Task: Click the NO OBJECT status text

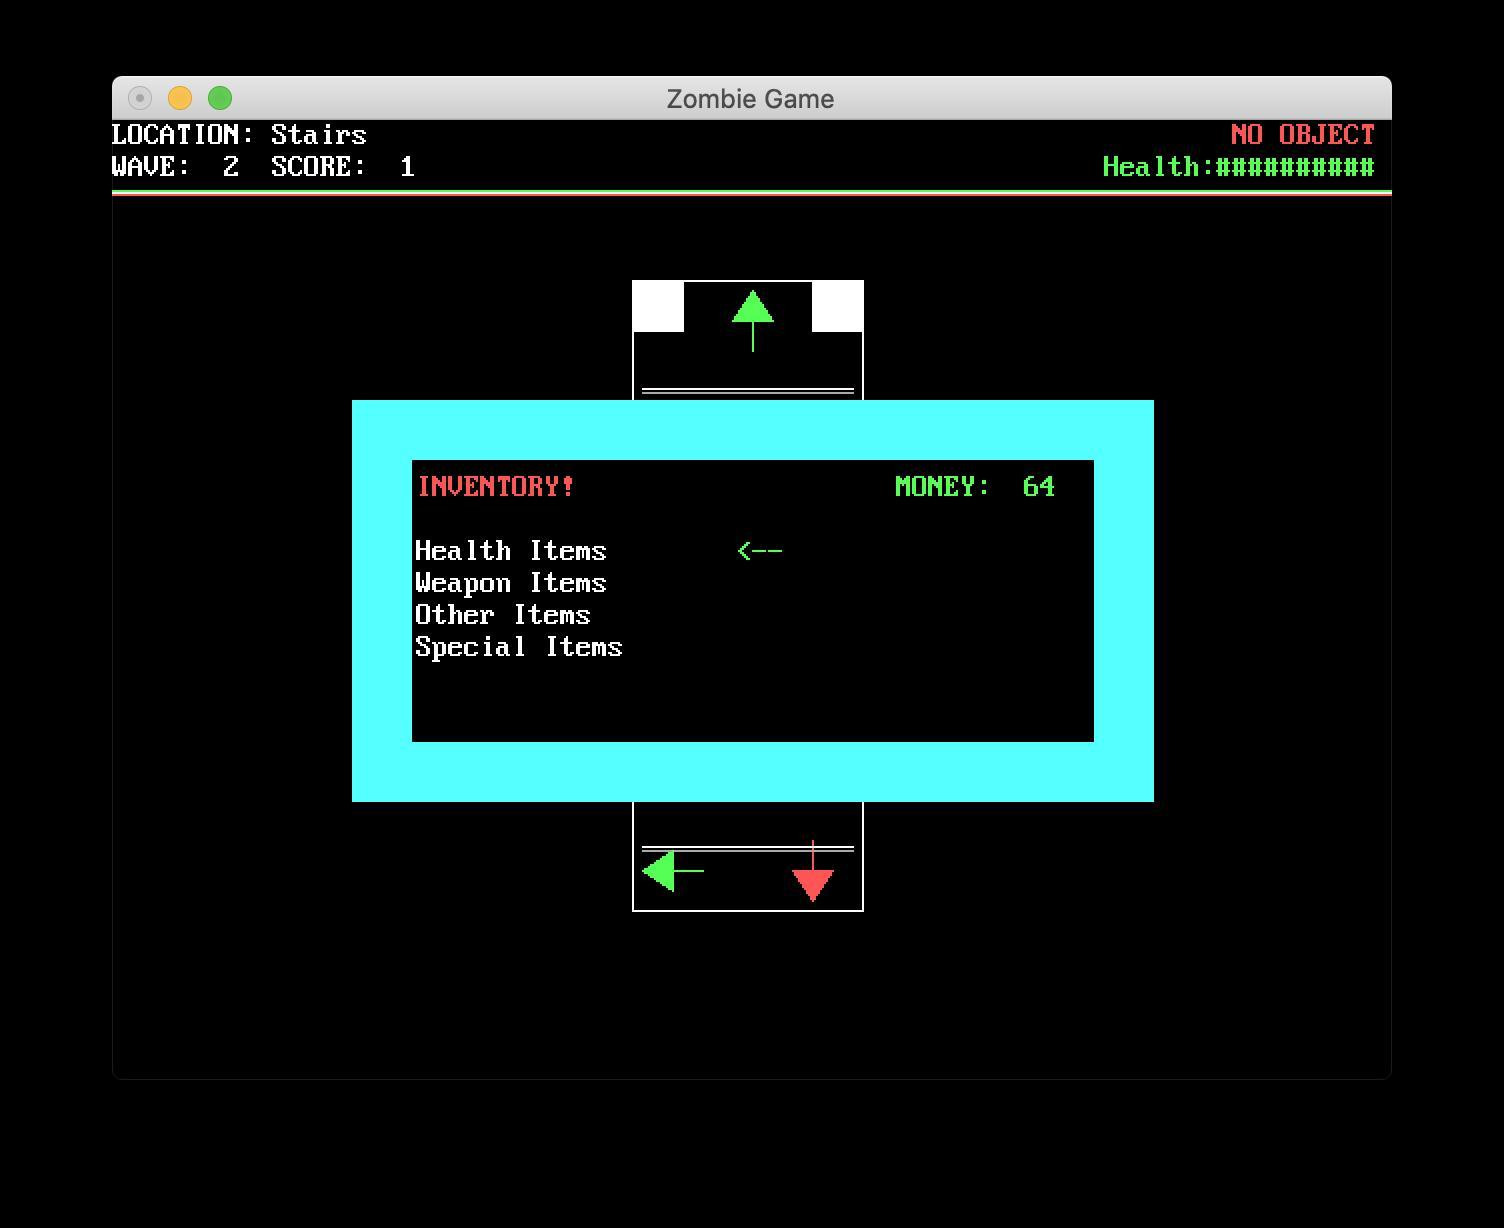Action: tap(1303, 135)
